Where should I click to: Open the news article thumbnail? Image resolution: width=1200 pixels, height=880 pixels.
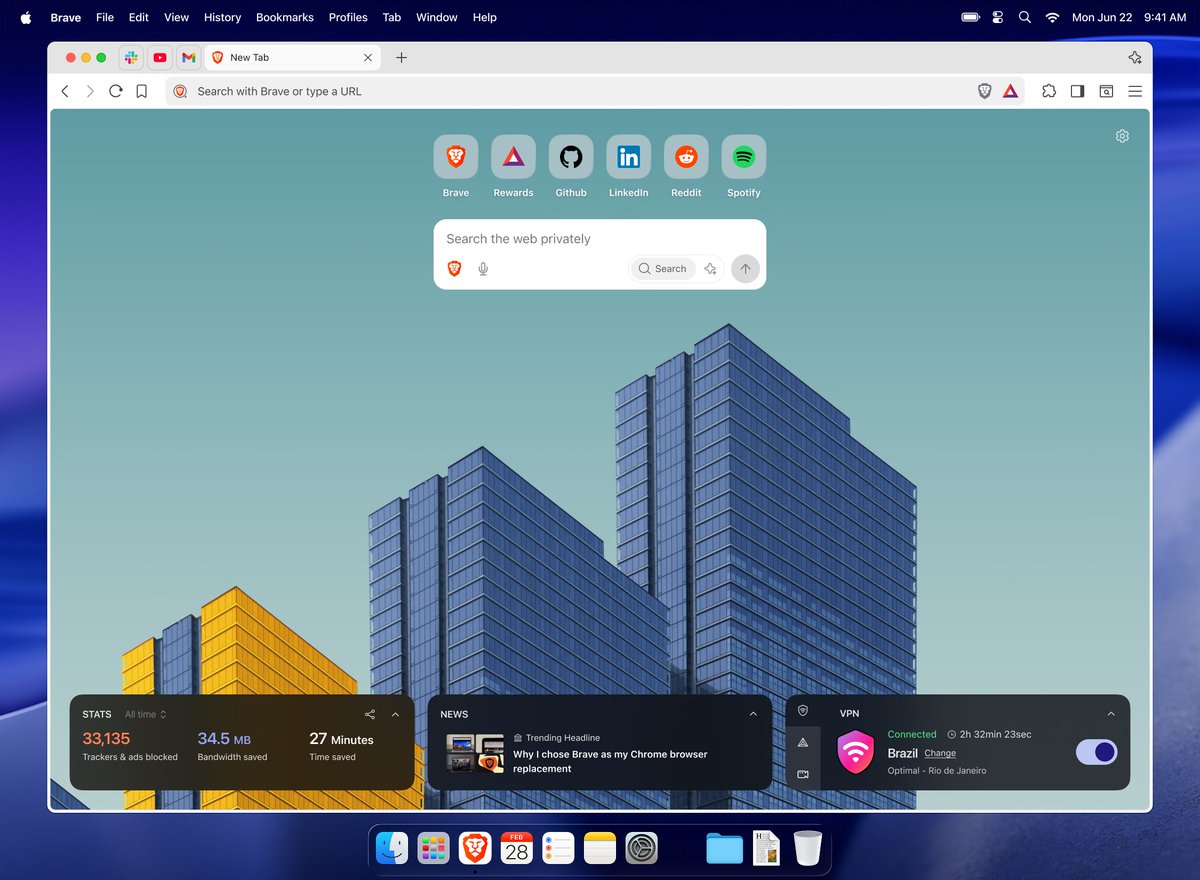[x=475, y=753]
